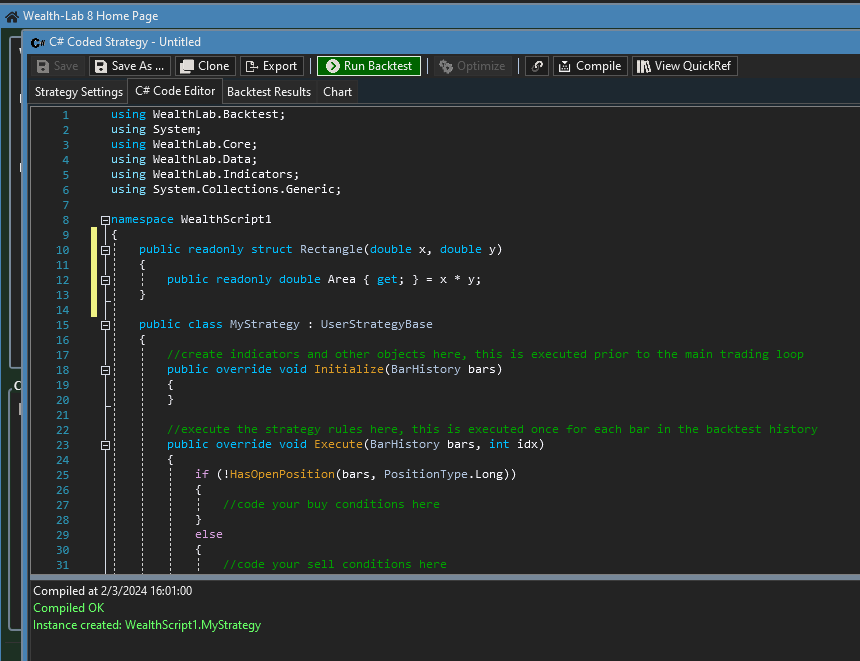The image size is (860, 661).
Task: Open the Save As dialog
Action: point(130,66)
